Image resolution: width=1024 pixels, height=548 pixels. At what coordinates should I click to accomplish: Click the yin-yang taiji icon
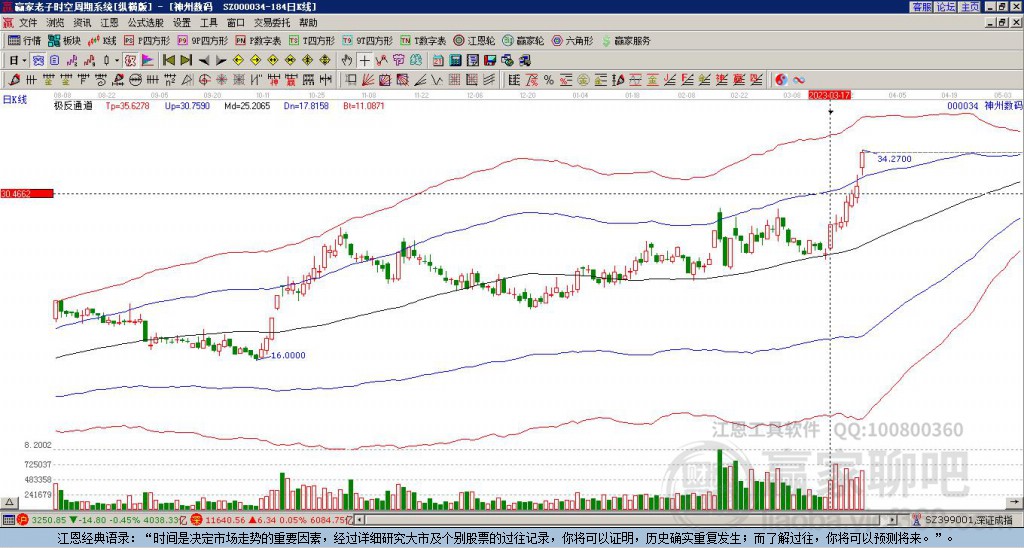pyautogui.click(x=781, y=80)
